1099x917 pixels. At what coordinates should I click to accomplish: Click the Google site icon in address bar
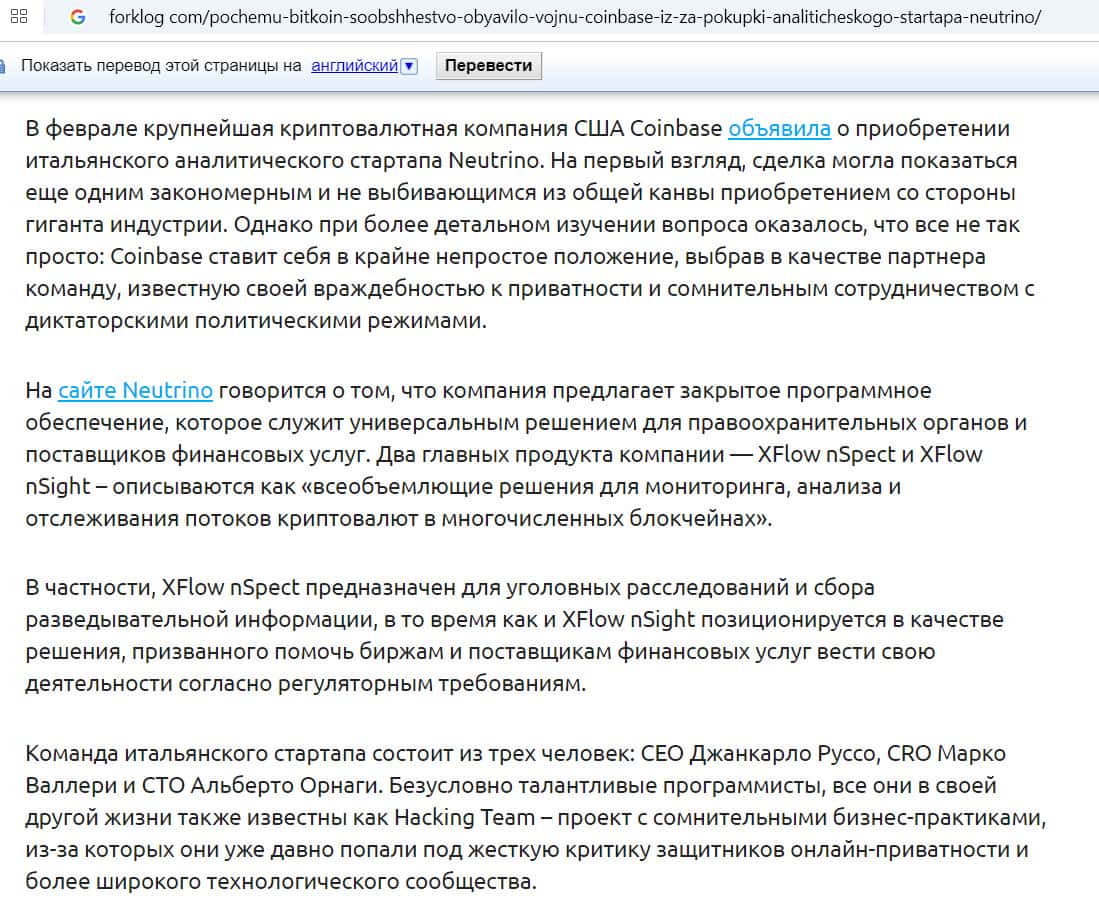(77, 17)
